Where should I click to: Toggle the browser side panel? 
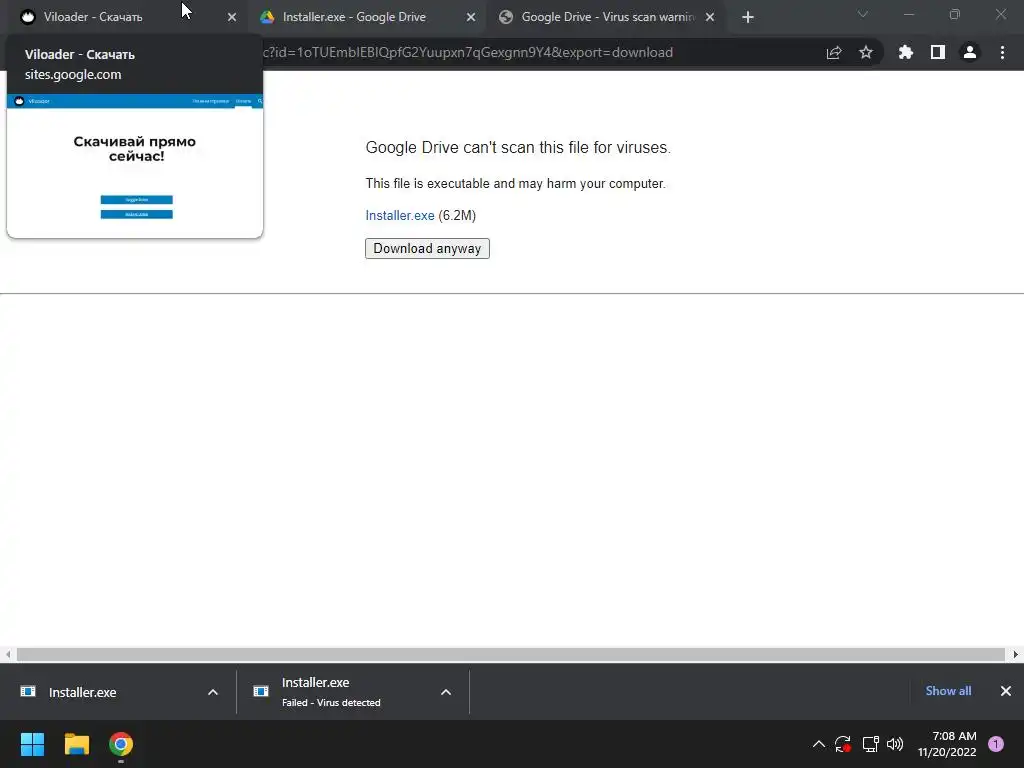pos(938,52)
